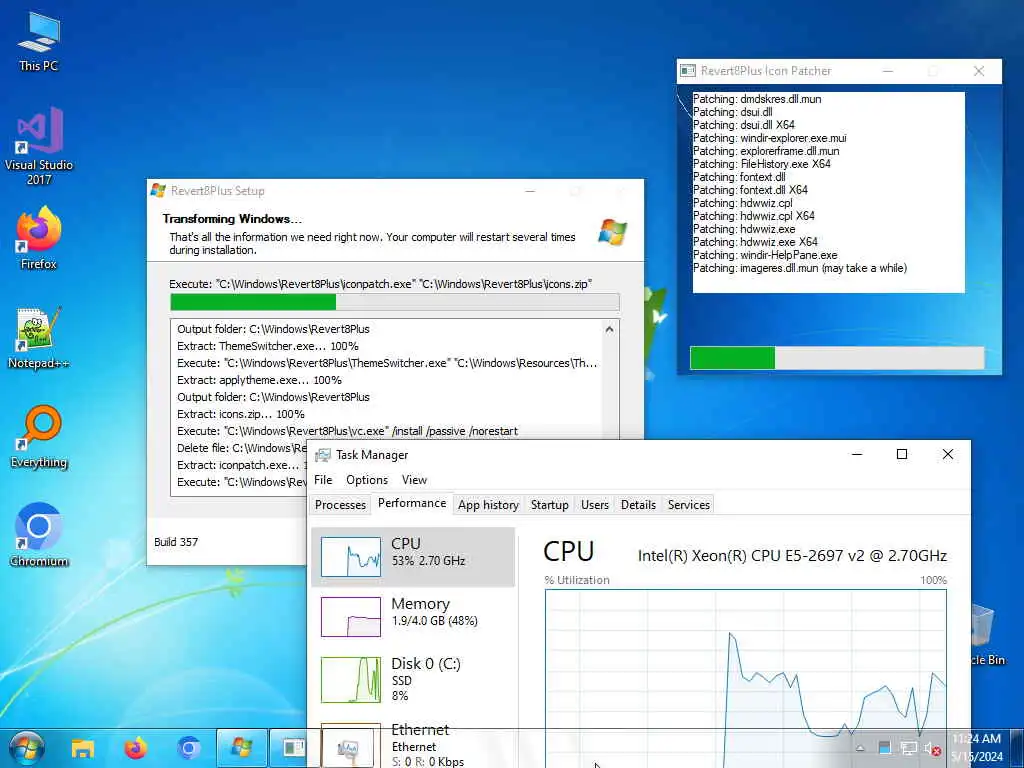The image size is (1024, 768).
Task: Select the CPU performance graph thumbnail
Action: click(351, 557)
